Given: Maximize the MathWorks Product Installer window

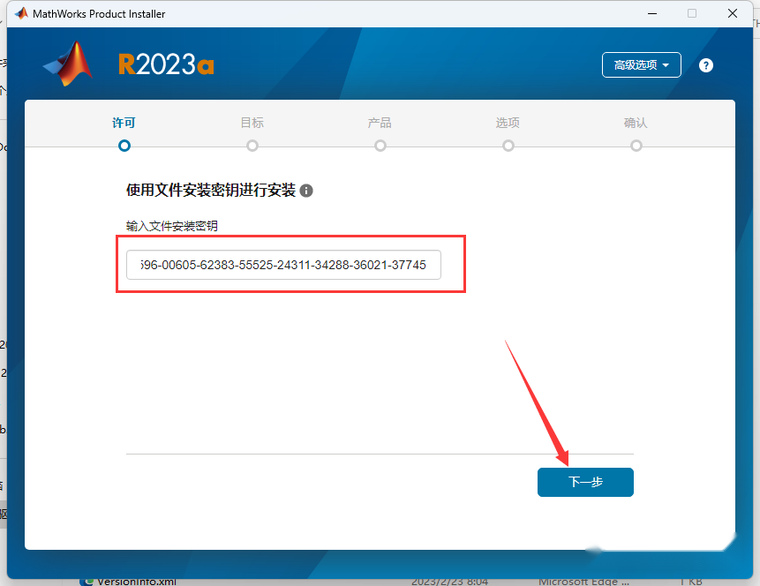Looking at the screenshot, I should click(691, 14).
